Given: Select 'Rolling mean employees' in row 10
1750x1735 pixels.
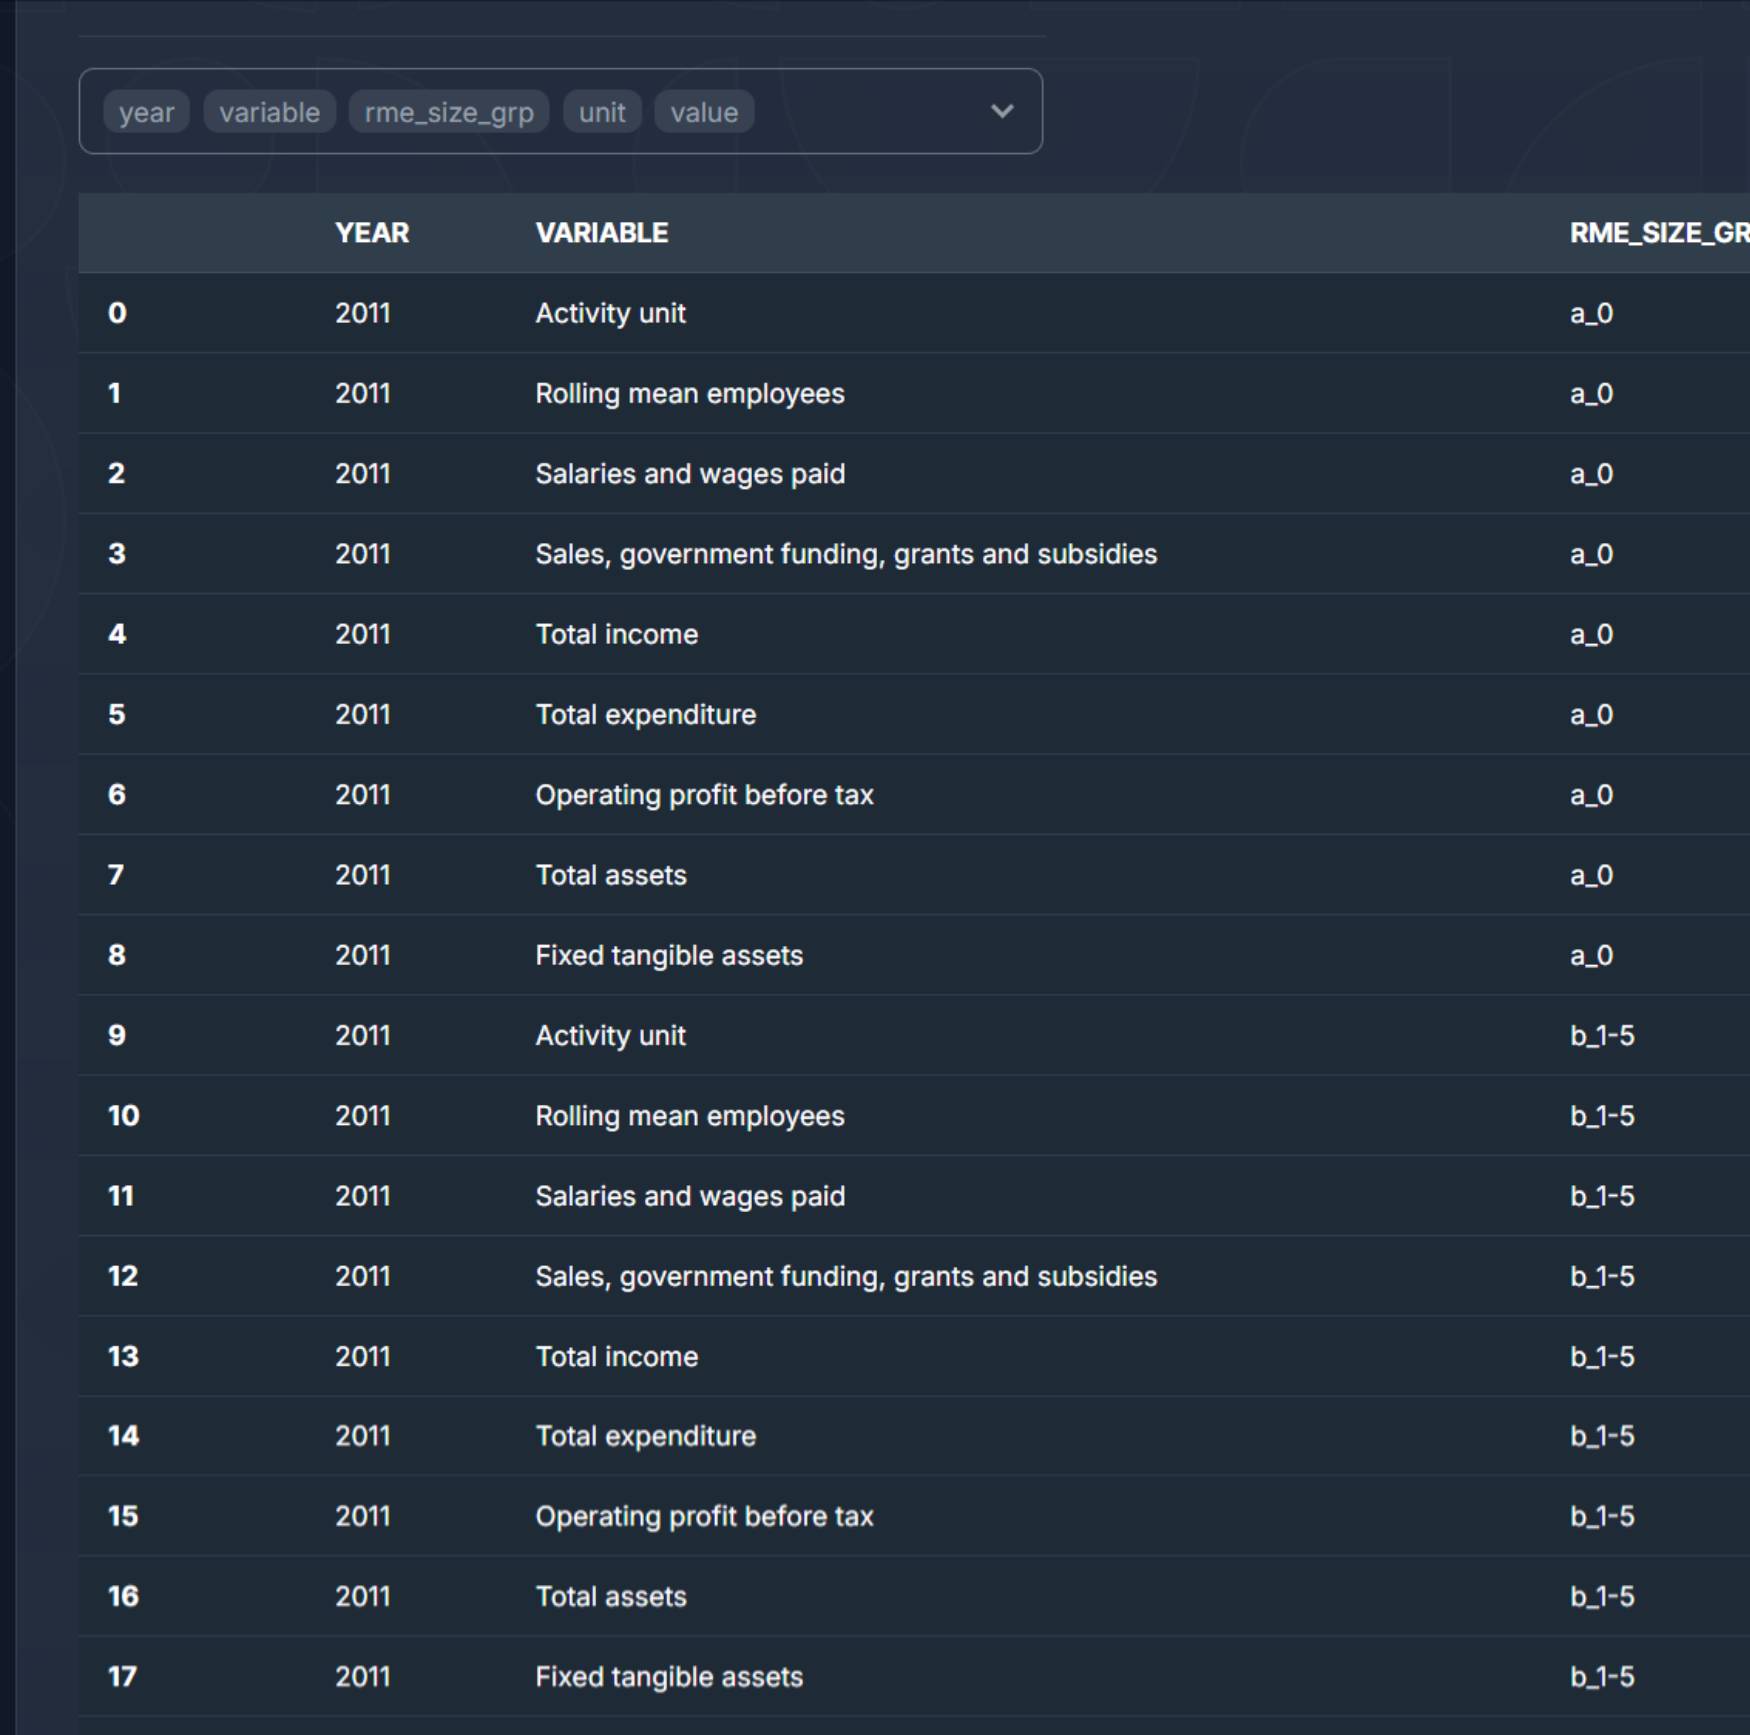Looking at the screenshot, I should pyautogui.click(x=690, y=1116).
